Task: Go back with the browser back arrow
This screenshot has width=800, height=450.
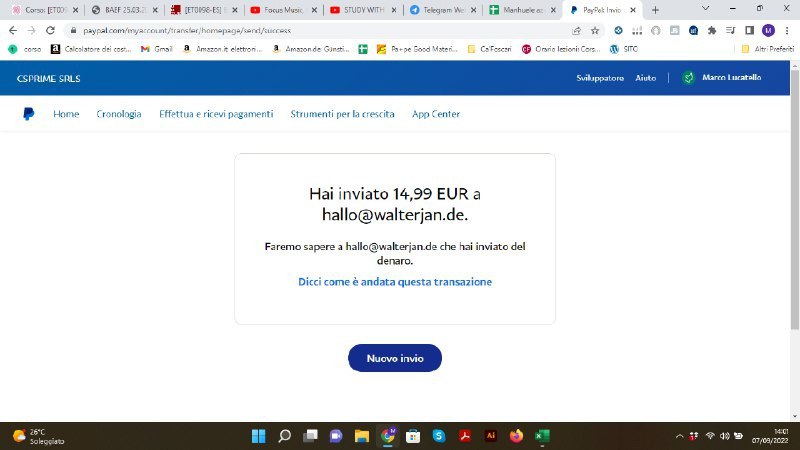Action: pos(13,31)
